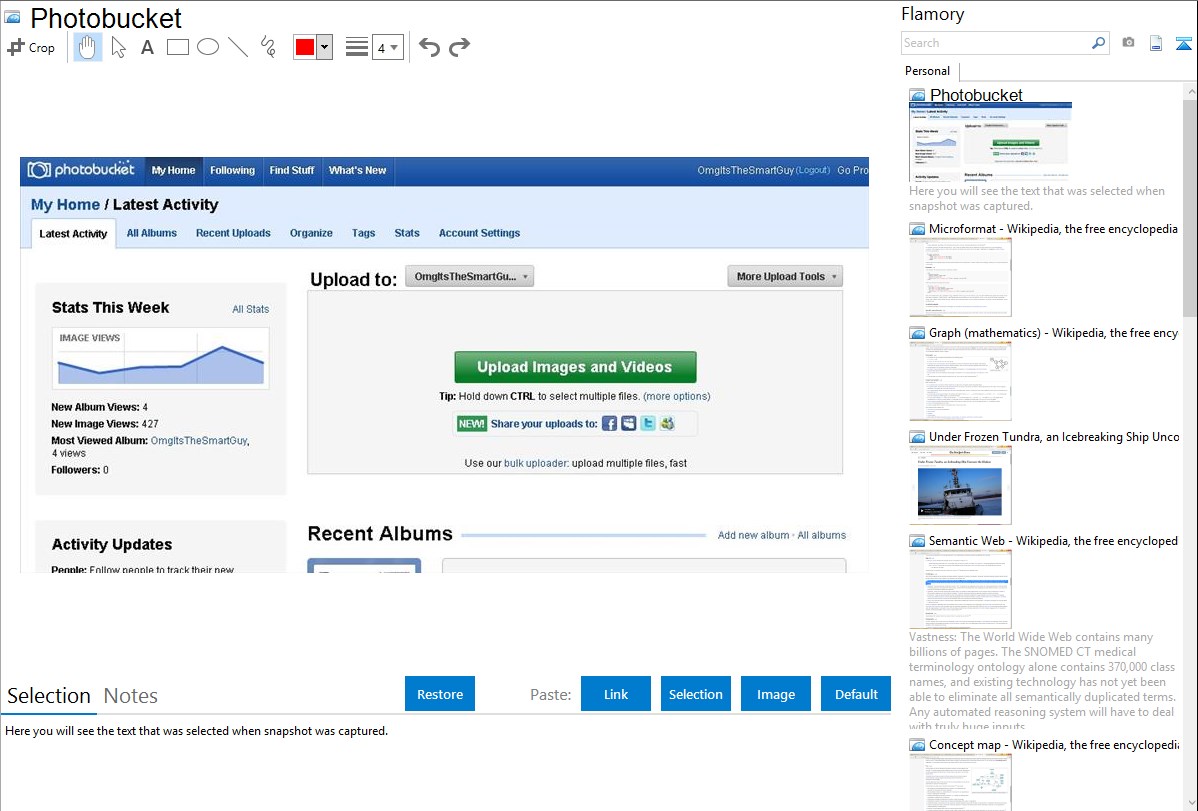The image size is (1198, 811).
Task: Click the Microformat - Wikipedia title text
Action: [x=1053, y=229]
